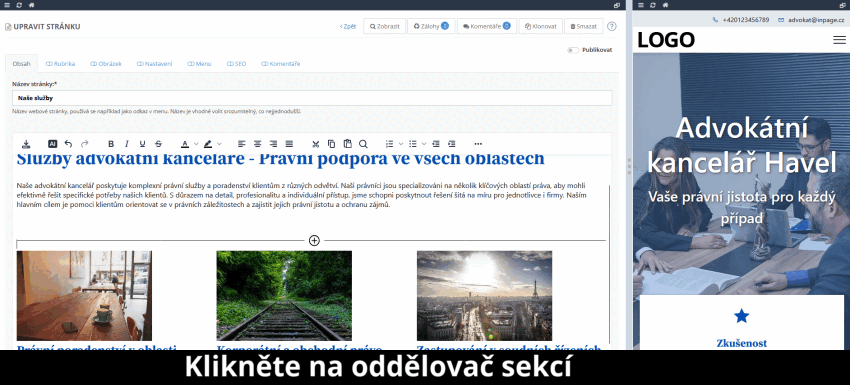Expand the numbered list style dropdown
850x385 pixels.
[x=401, y=144]
